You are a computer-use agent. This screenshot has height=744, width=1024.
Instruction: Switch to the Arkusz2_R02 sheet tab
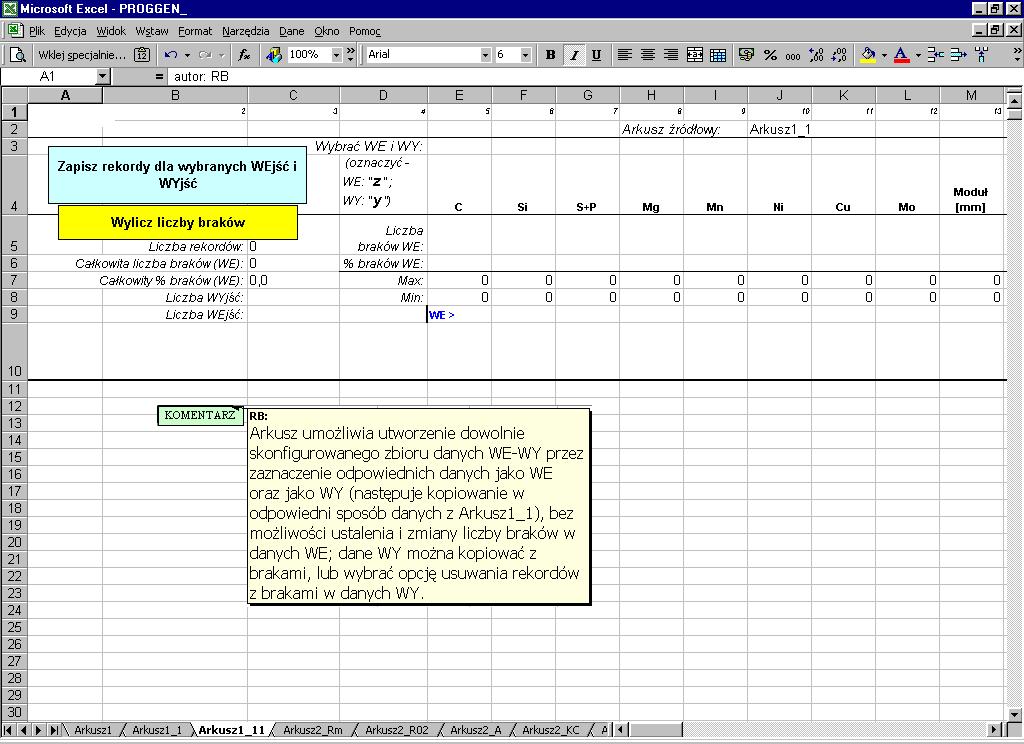[397, 730]
